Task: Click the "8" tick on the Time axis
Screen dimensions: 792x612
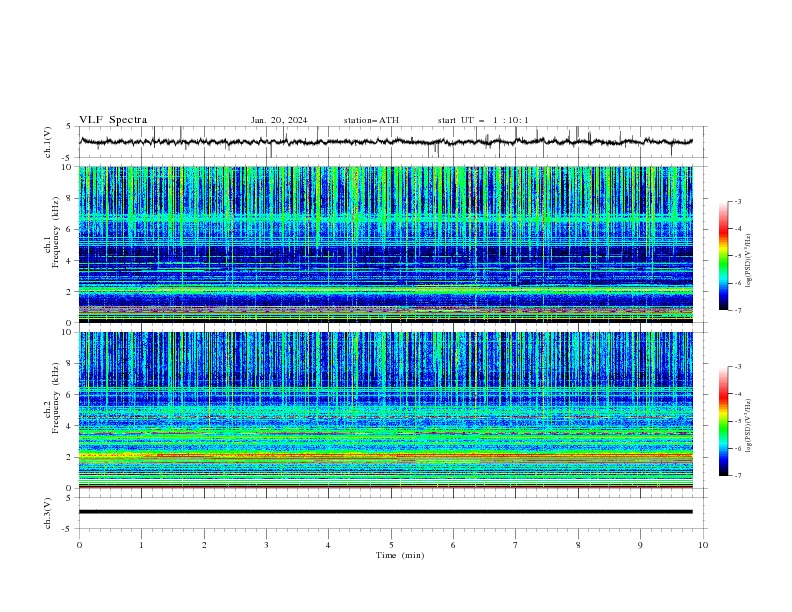Action: click(x=578, y=545)
